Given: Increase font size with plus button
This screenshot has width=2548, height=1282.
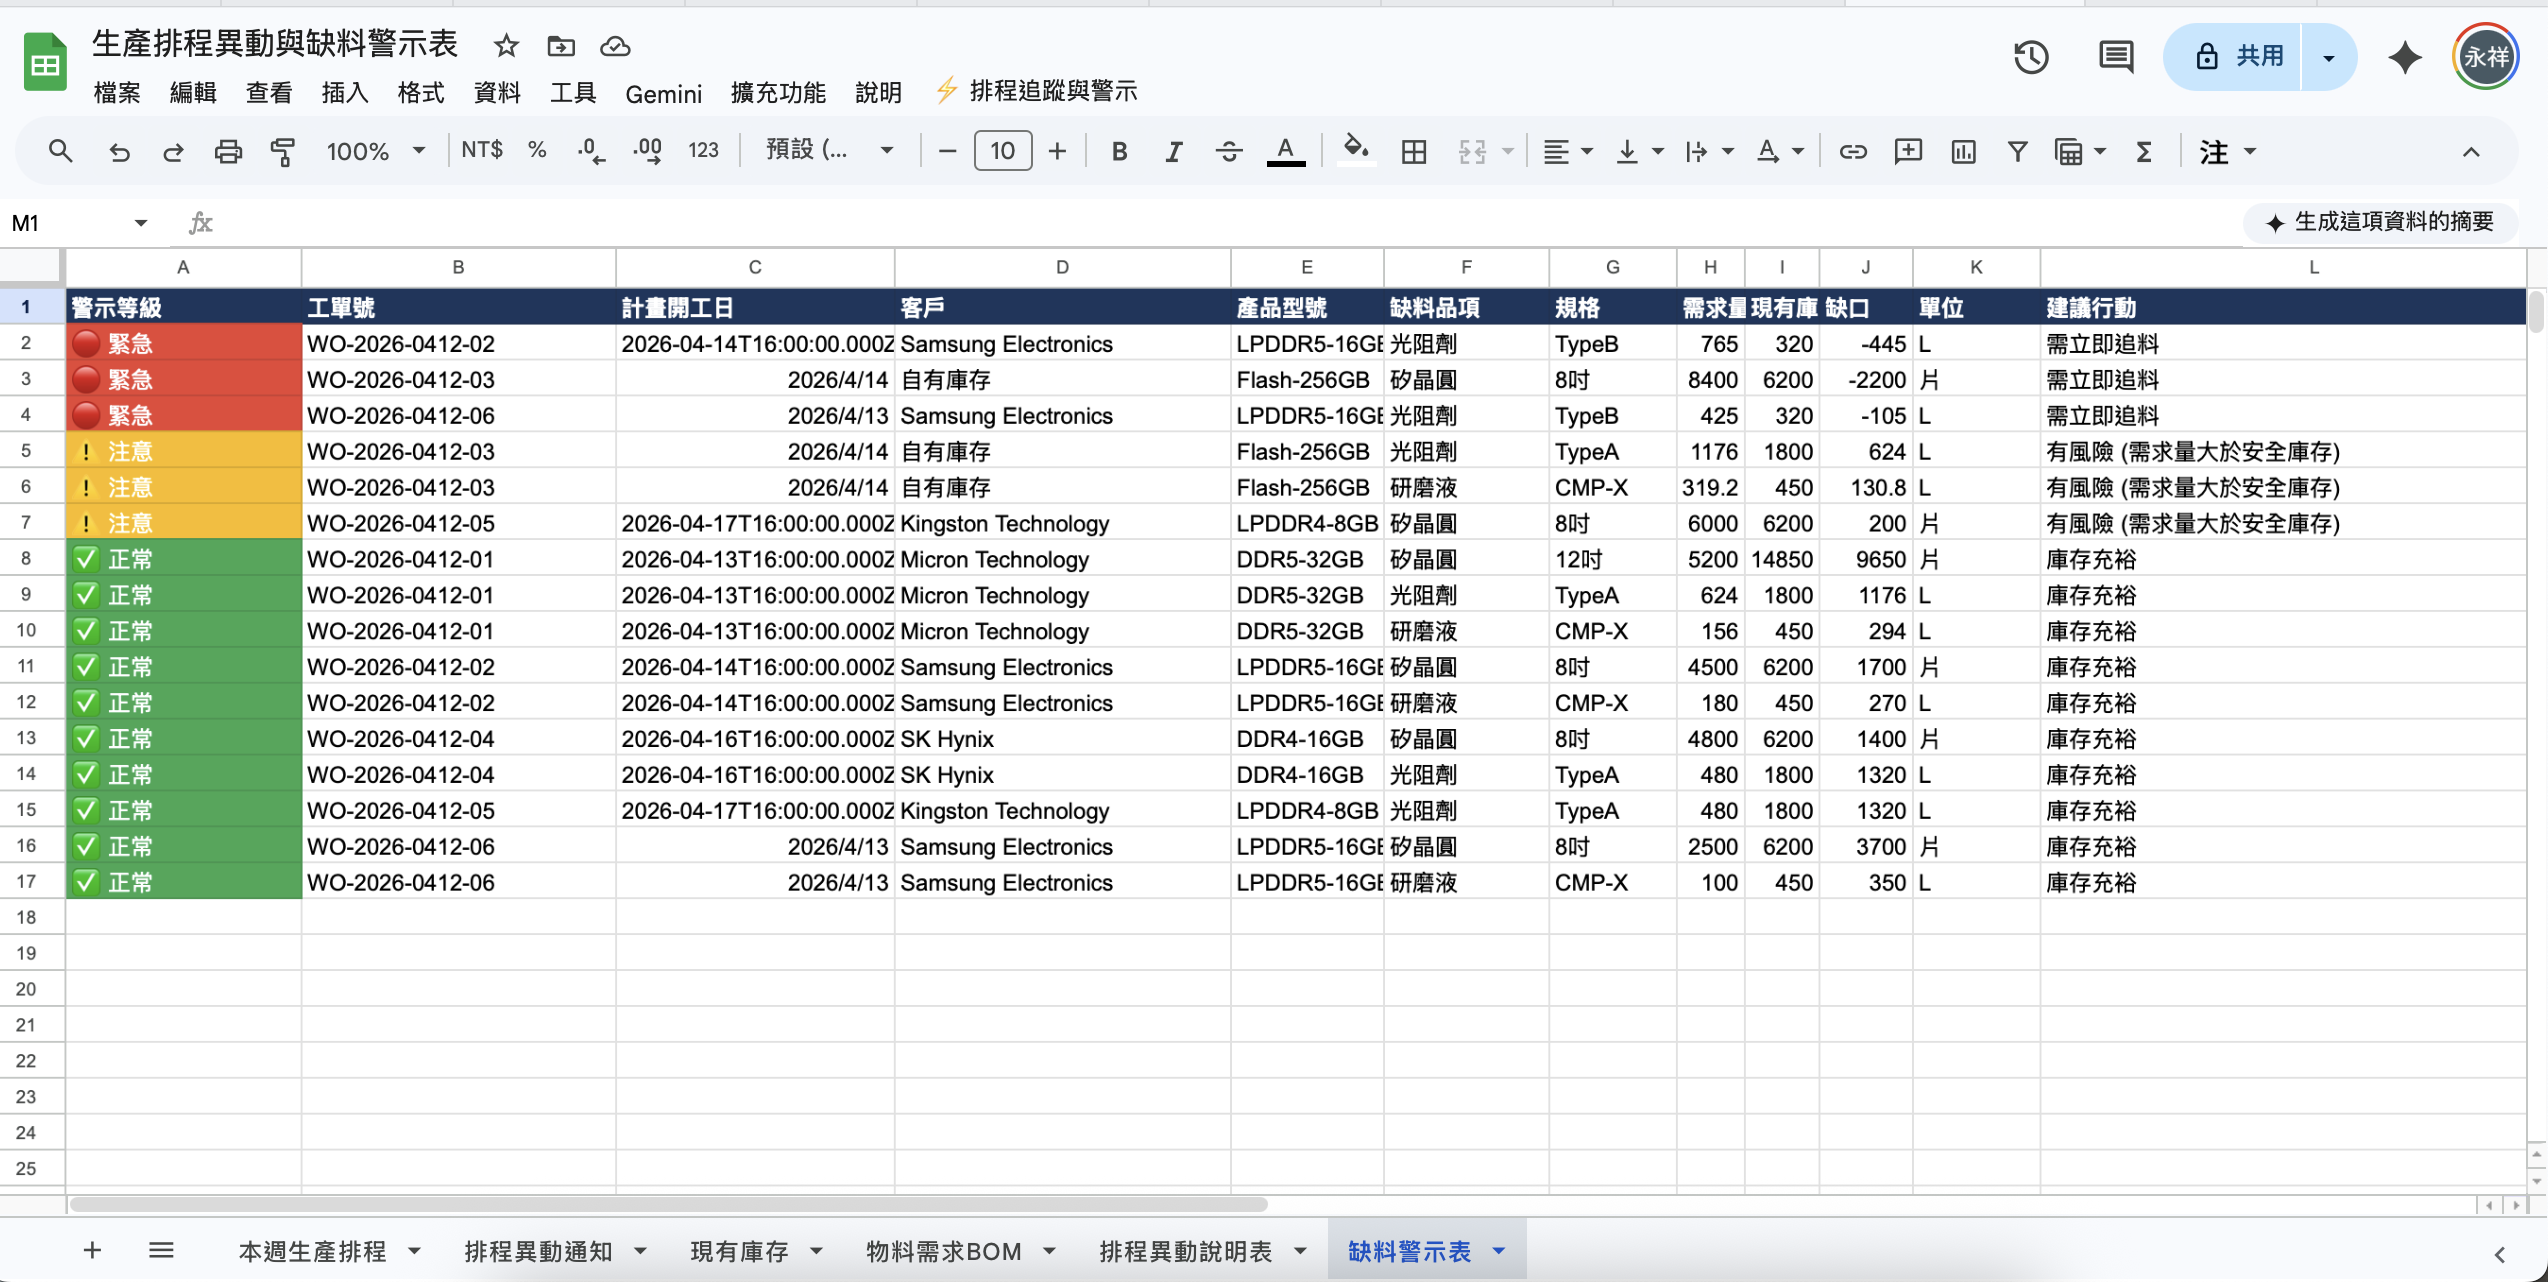Looking at the screenshot, I should click(x=1057, y=151).
